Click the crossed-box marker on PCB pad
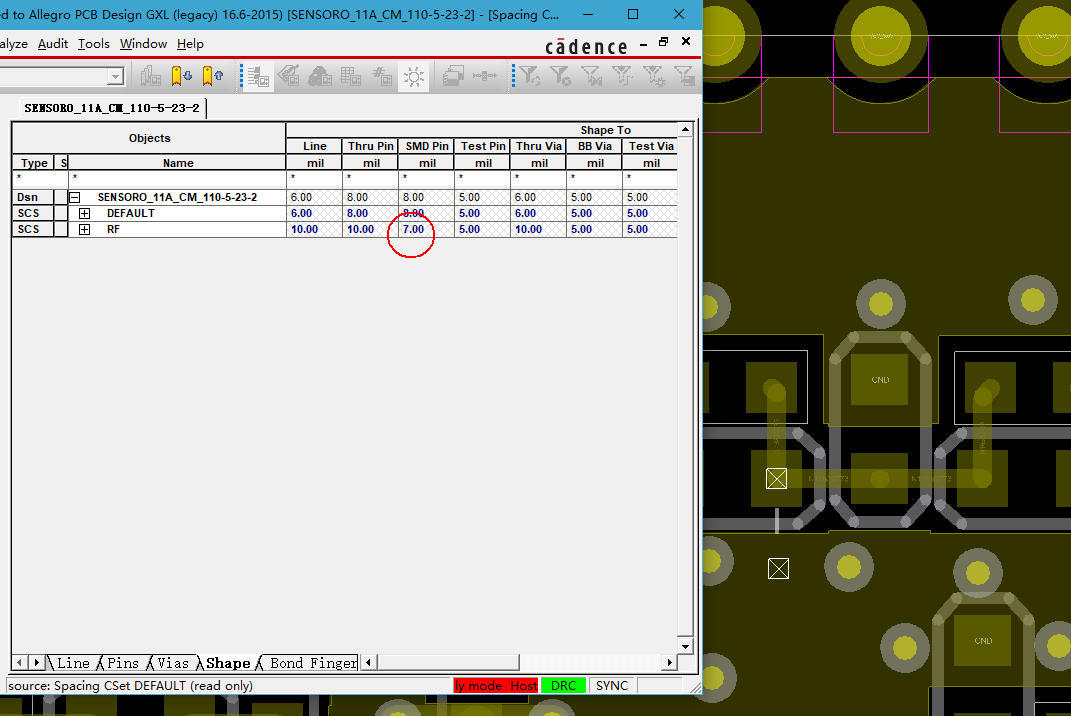Viewport: 1071px width, 716px height. point(776,478)
